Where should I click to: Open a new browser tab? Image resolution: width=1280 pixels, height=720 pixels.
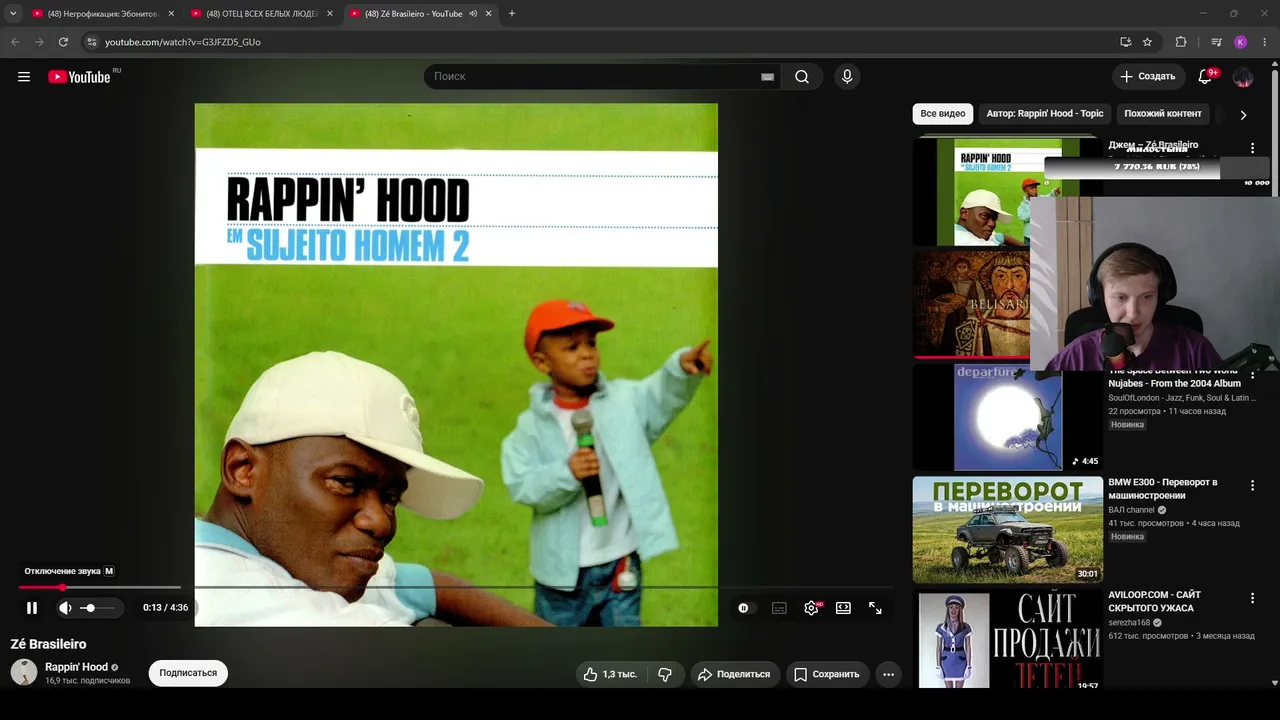[512, 14]
